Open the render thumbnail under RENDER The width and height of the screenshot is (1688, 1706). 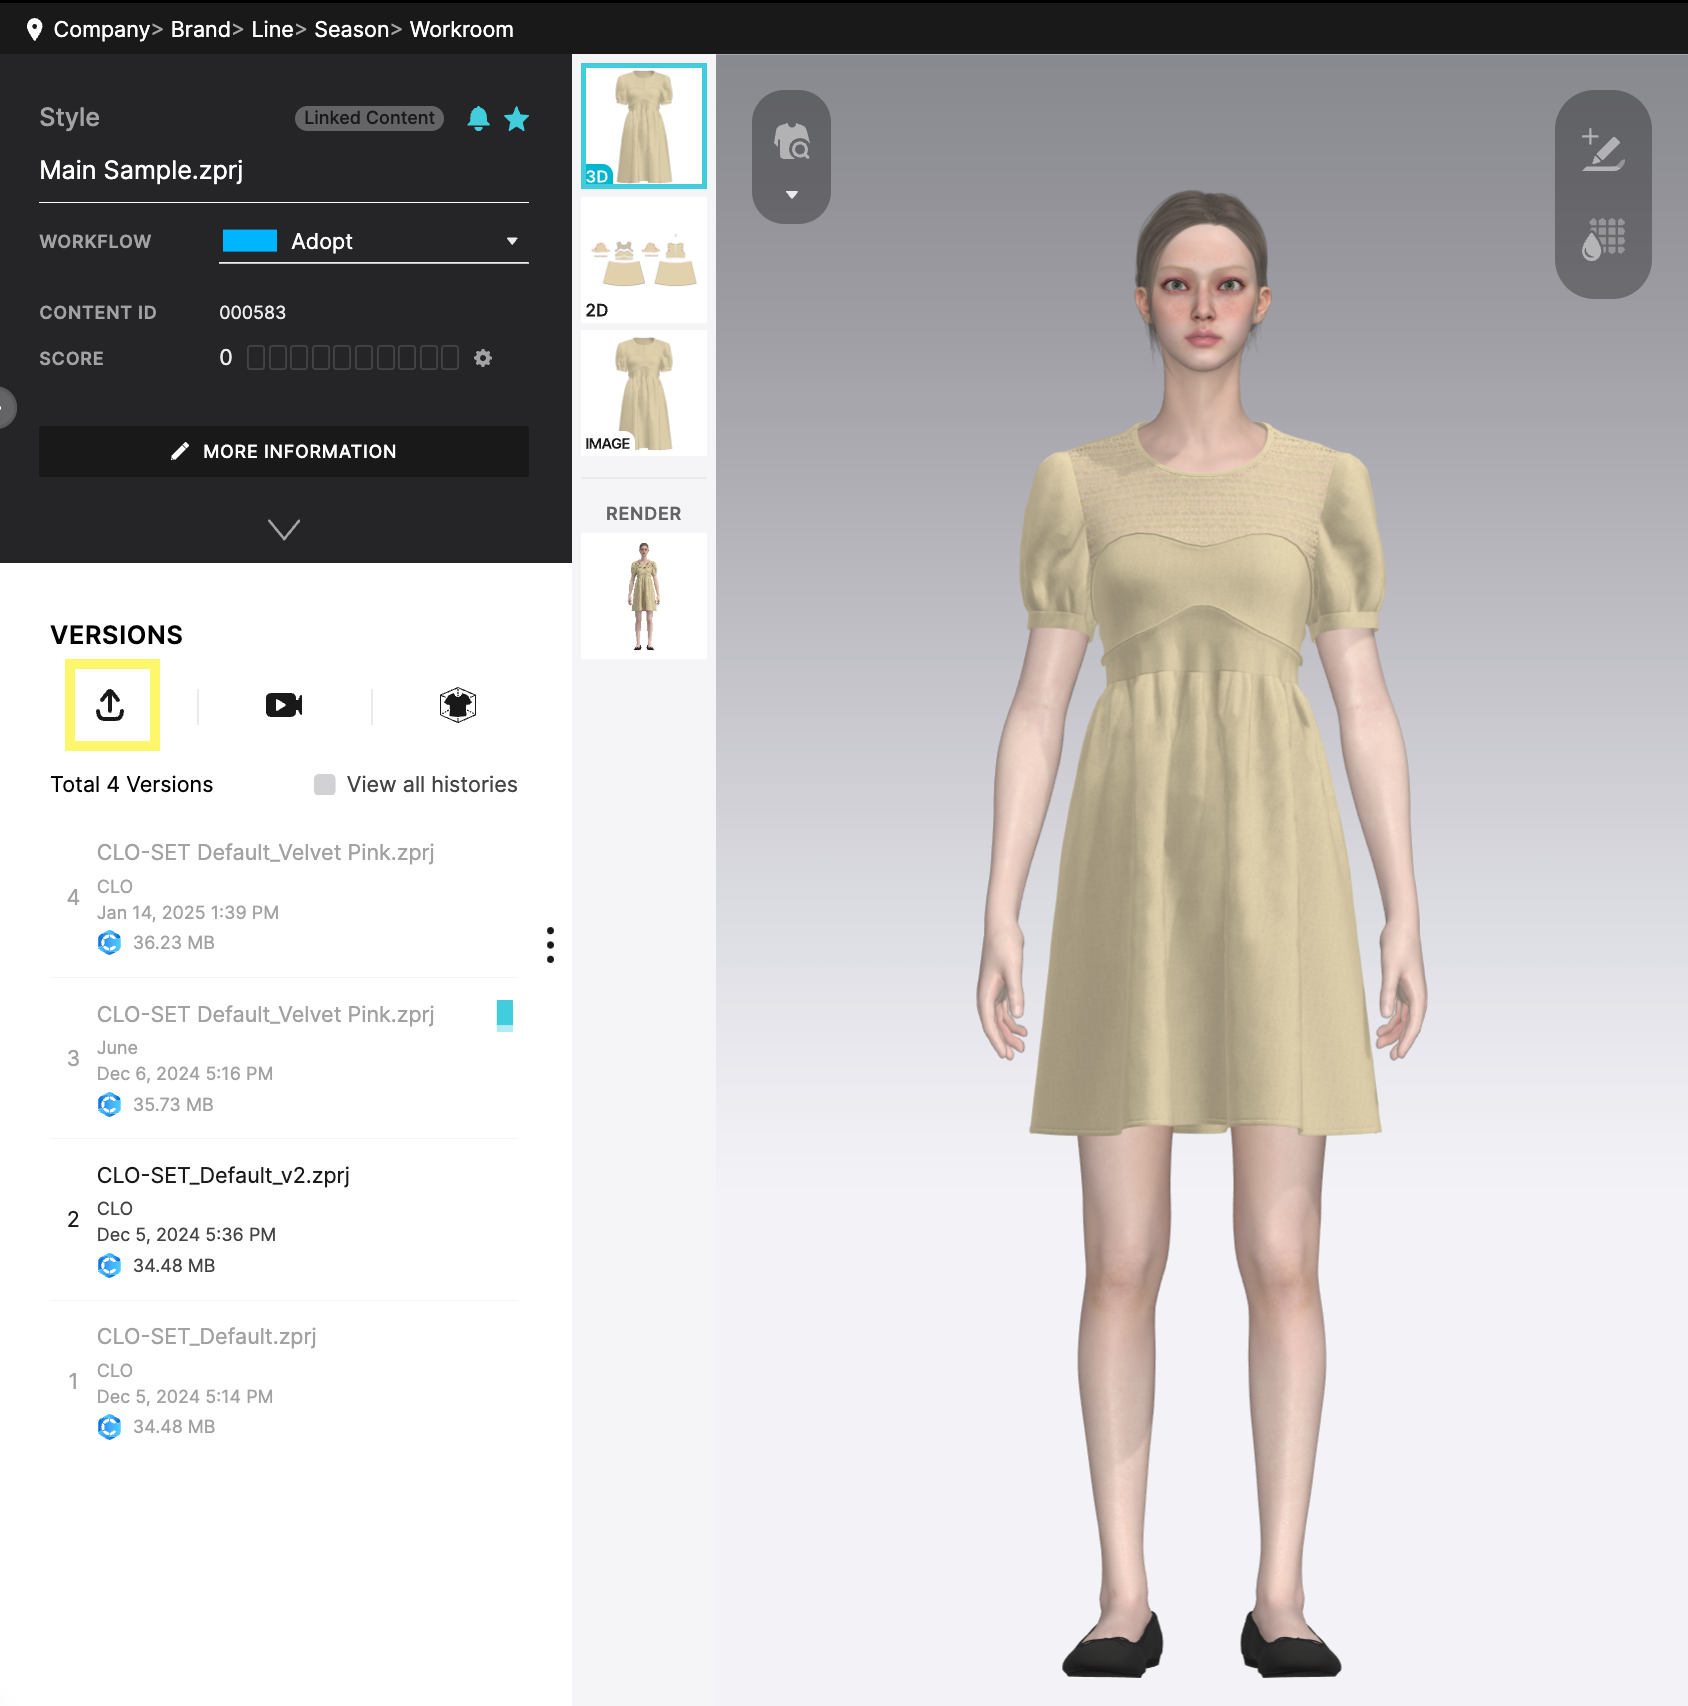[643, 596]
